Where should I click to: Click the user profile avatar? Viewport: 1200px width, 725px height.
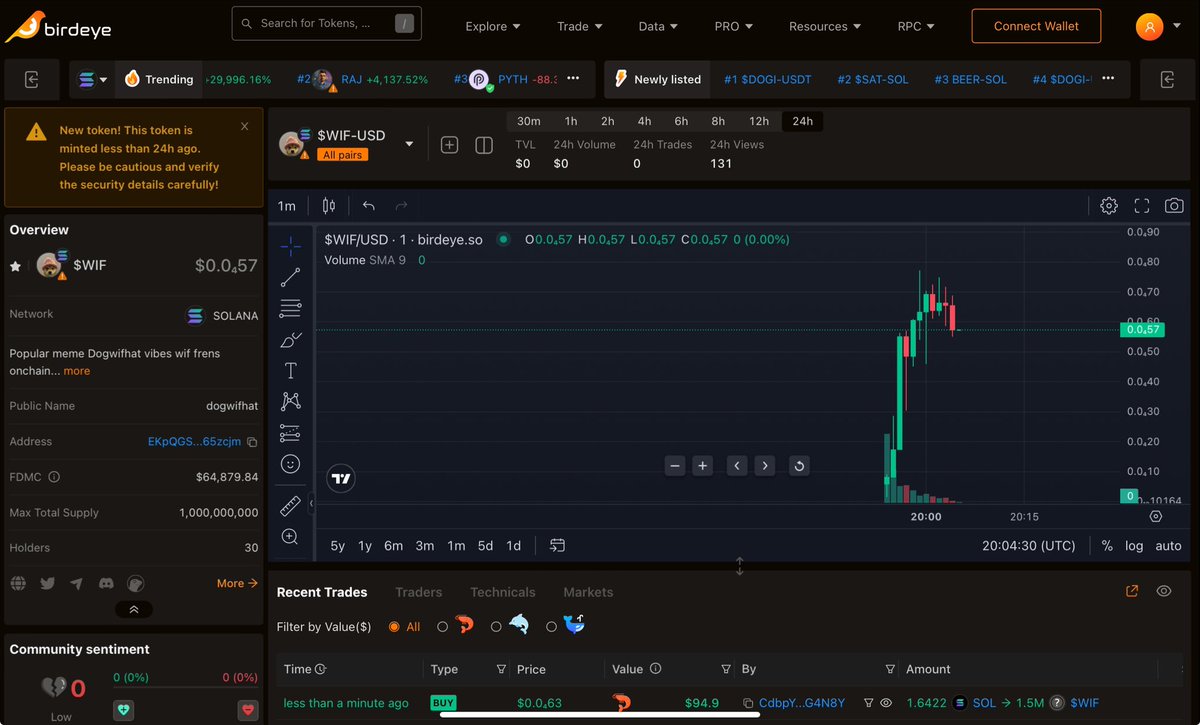click(x=1149, y=26)
